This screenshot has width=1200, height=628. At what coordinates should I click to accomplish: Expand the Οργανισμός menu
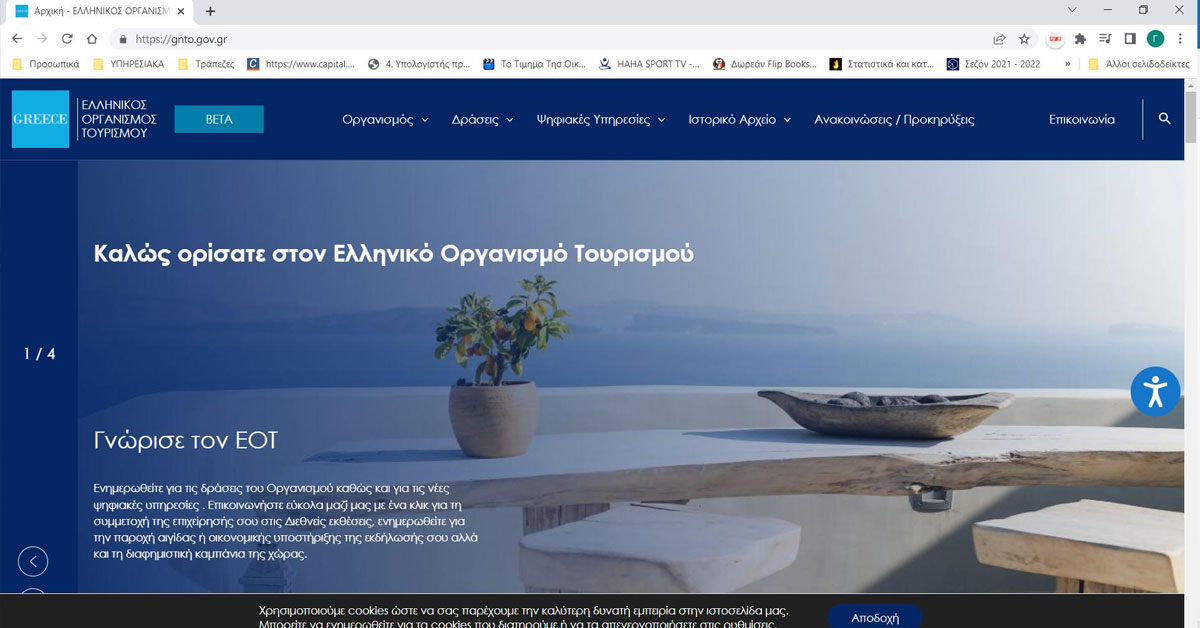(x=385, y=119)
